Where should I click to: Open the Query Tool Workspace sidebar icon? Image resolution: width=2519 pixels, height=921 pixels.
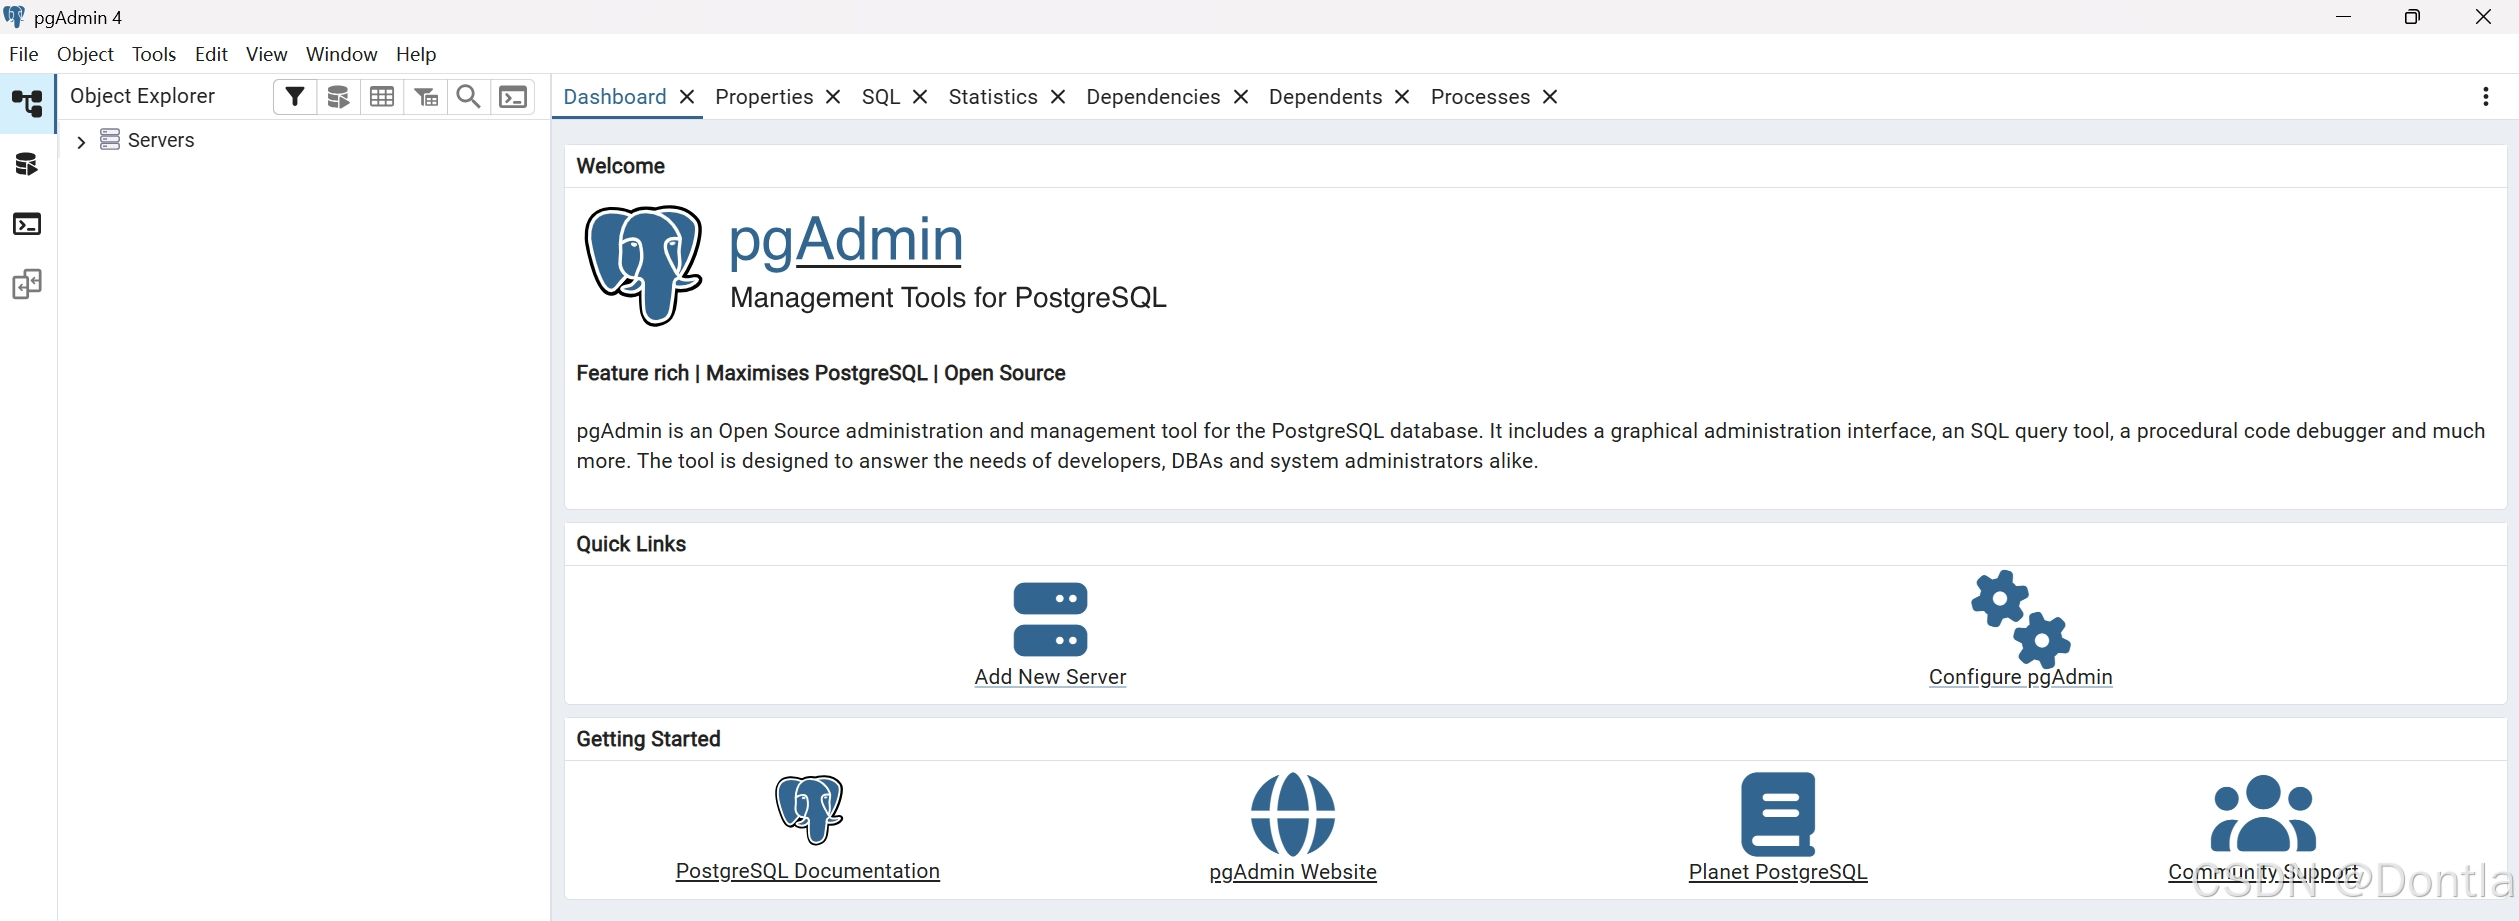tap(27, 163)
